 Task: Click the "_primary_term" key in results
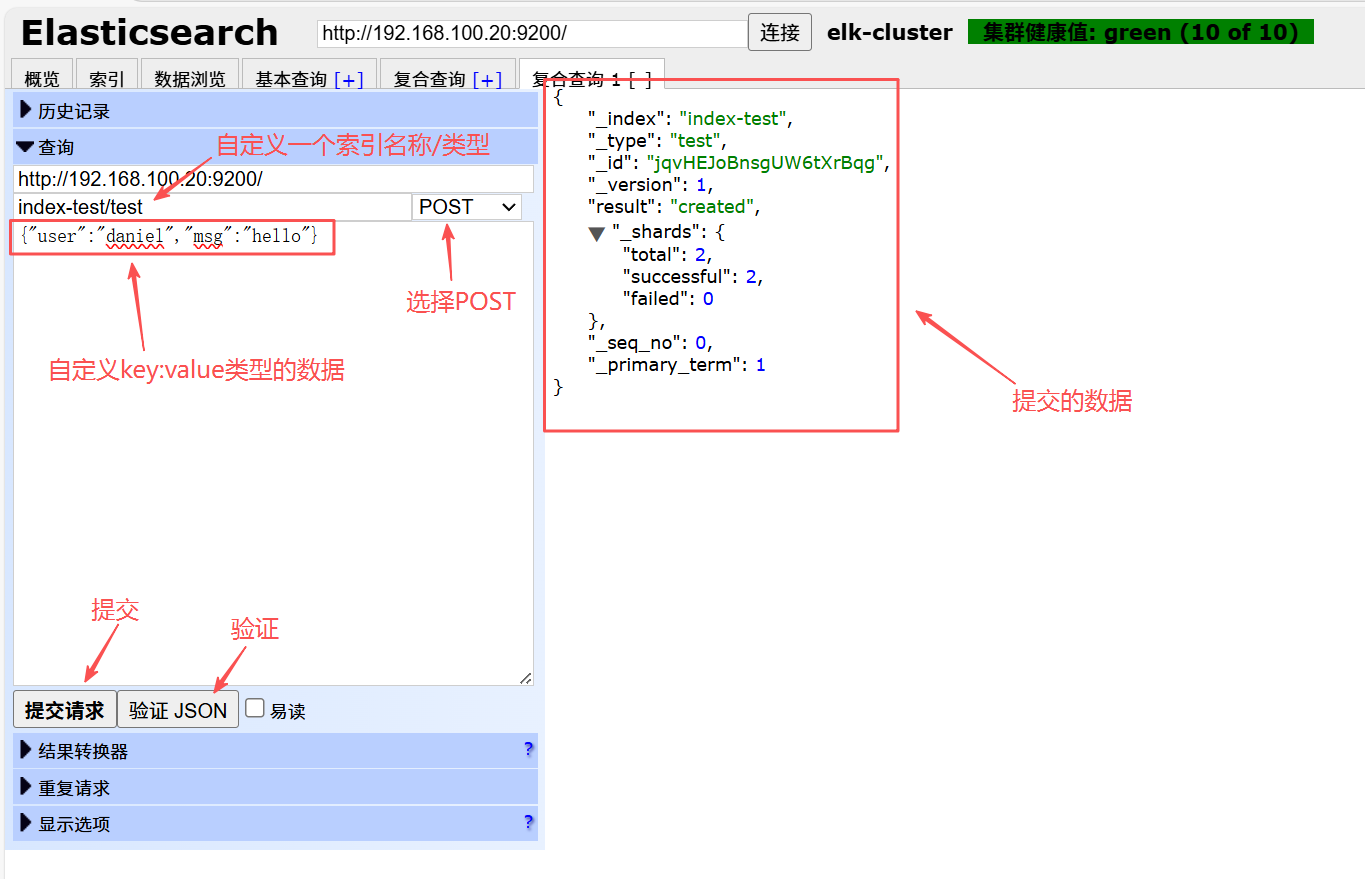(666, 365)
